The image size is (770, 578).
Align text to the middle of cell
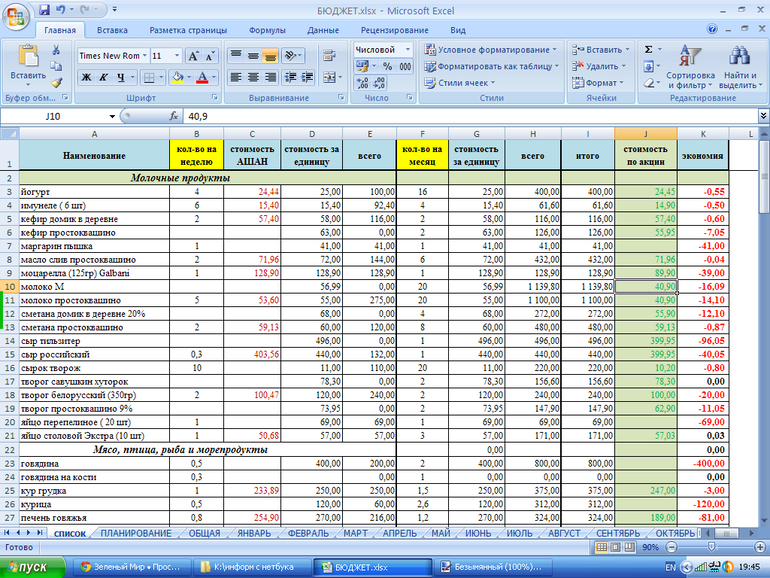253,55
